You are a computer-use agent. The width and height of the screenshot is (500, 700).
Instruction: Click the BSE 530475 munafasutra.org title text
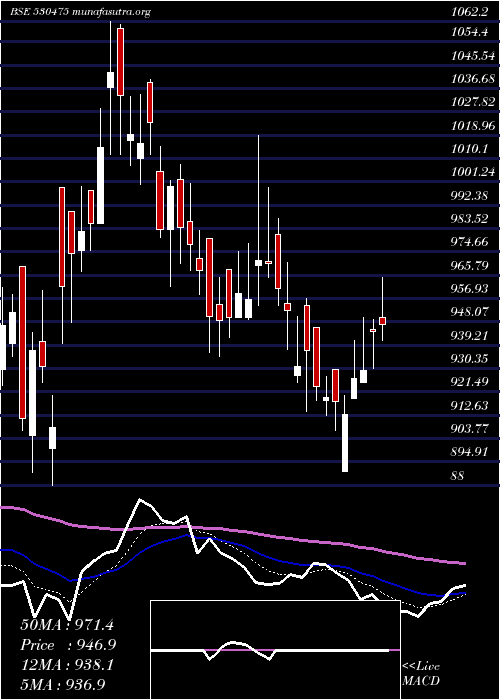click(x=80, y=12)
